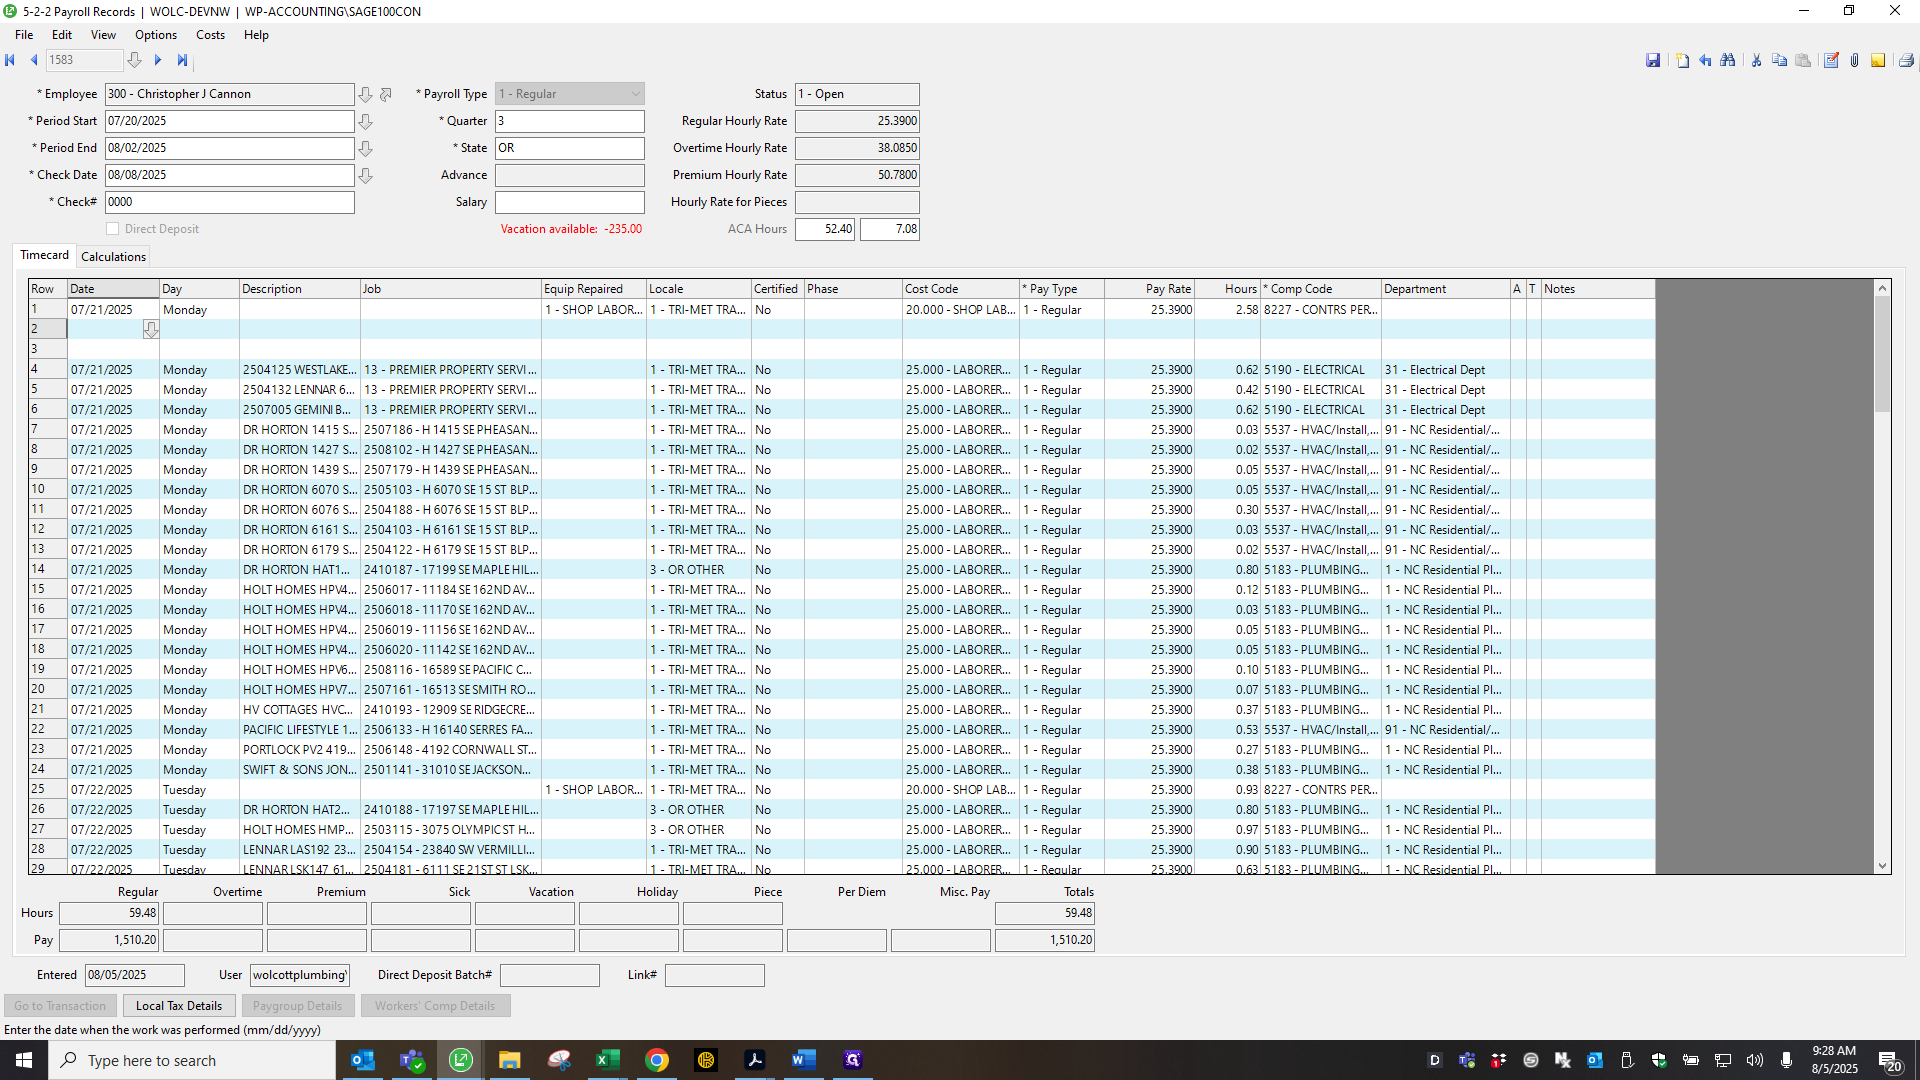The width and height of the screenshot is (1920, 1080).
Task: Open Excel from the taskbar
Action: (x=607, y=1060)
